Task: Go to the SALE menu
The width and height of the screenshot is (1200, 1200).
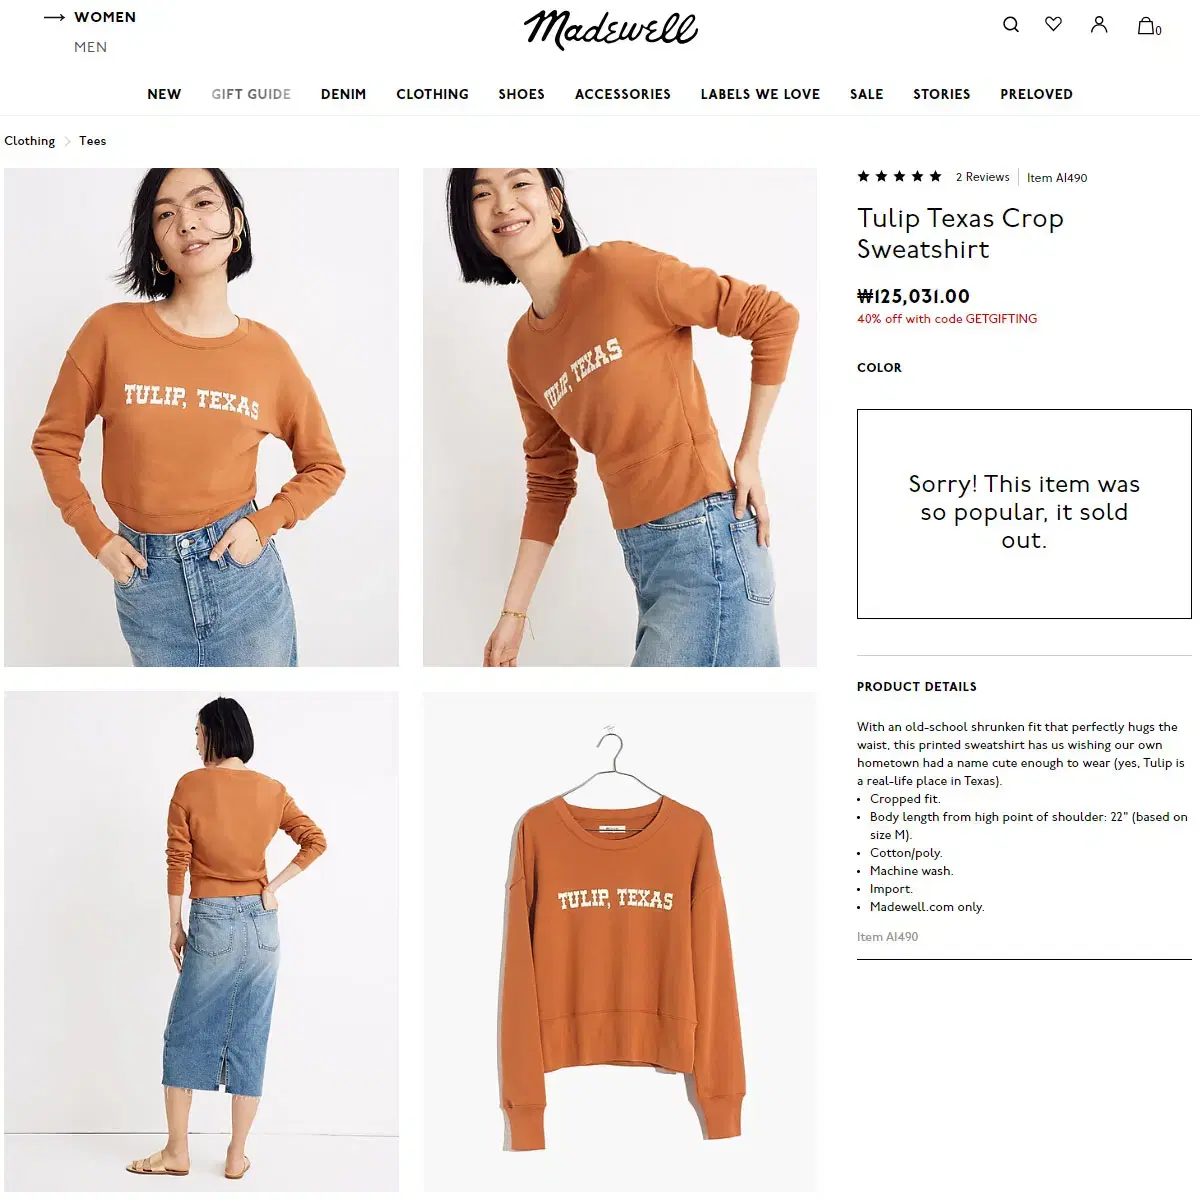Action: click(x=867, y=94)
